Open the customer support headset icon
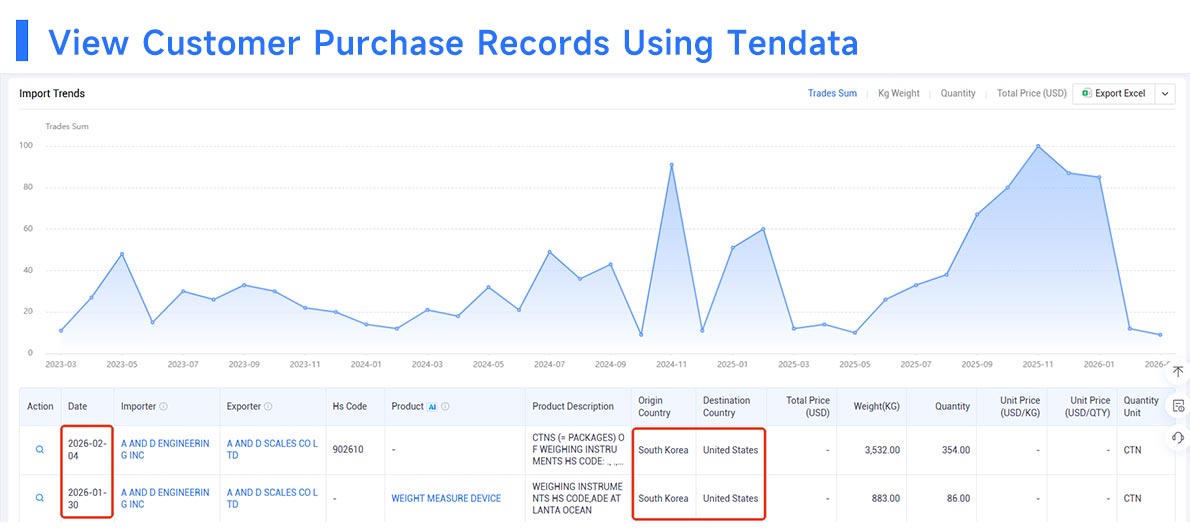Screen dimensions: 1190x531 [x=1177, y=438]
